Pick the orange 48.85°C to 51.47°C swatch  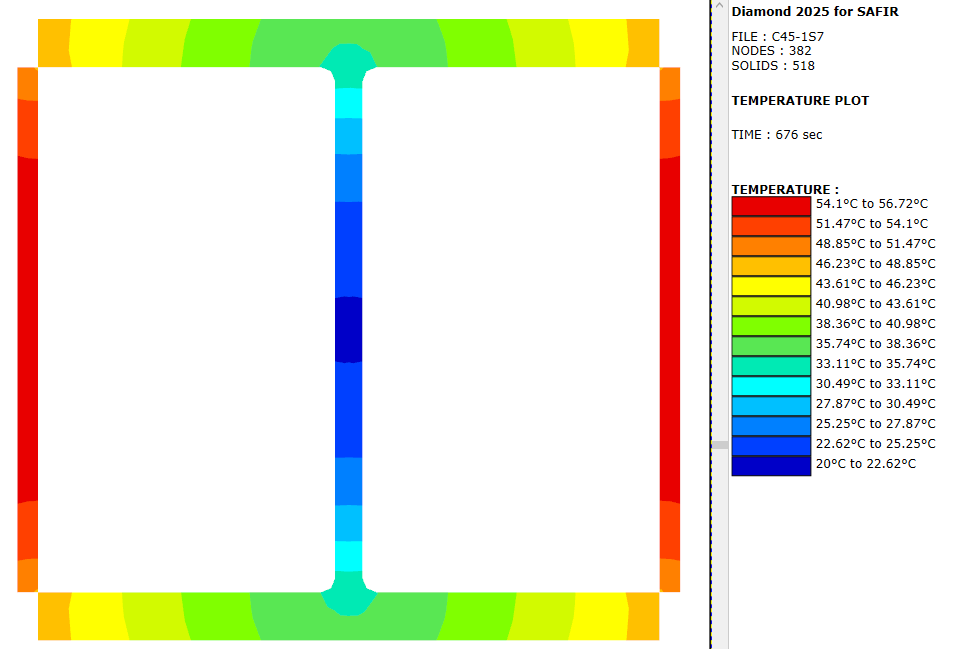click(770, 246)
